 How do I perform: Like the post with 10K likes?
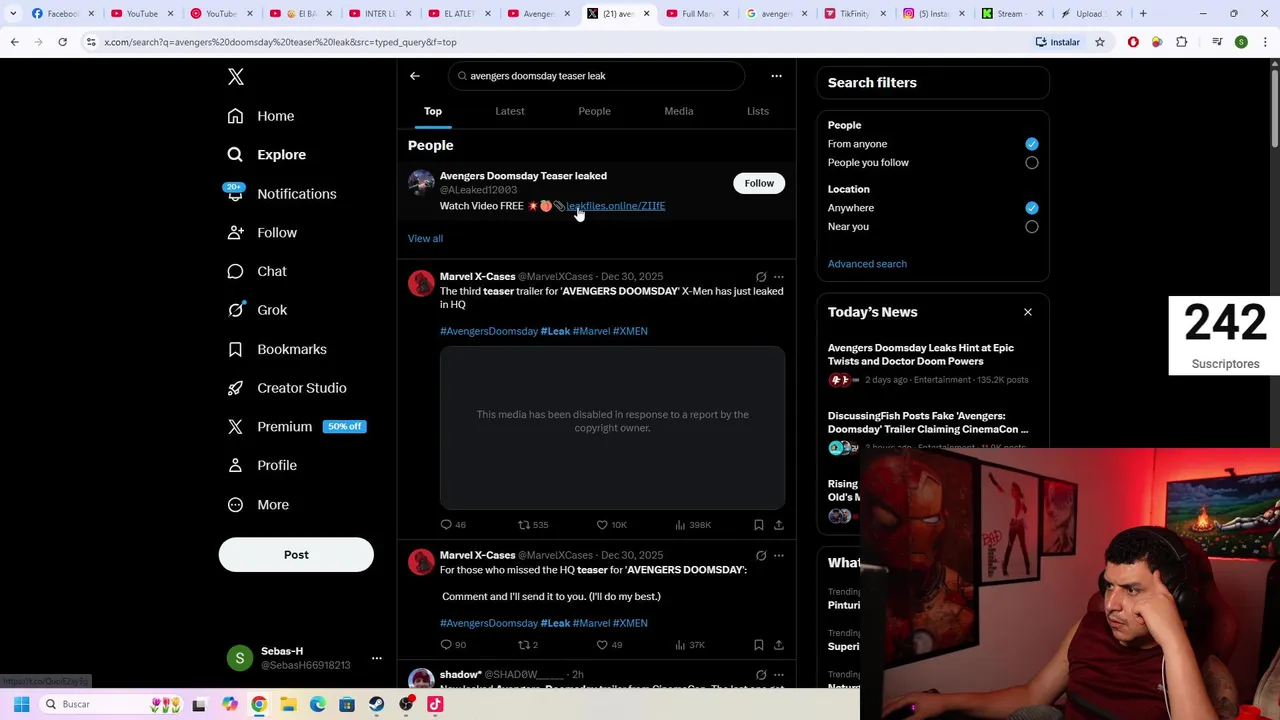pos(611,525)
